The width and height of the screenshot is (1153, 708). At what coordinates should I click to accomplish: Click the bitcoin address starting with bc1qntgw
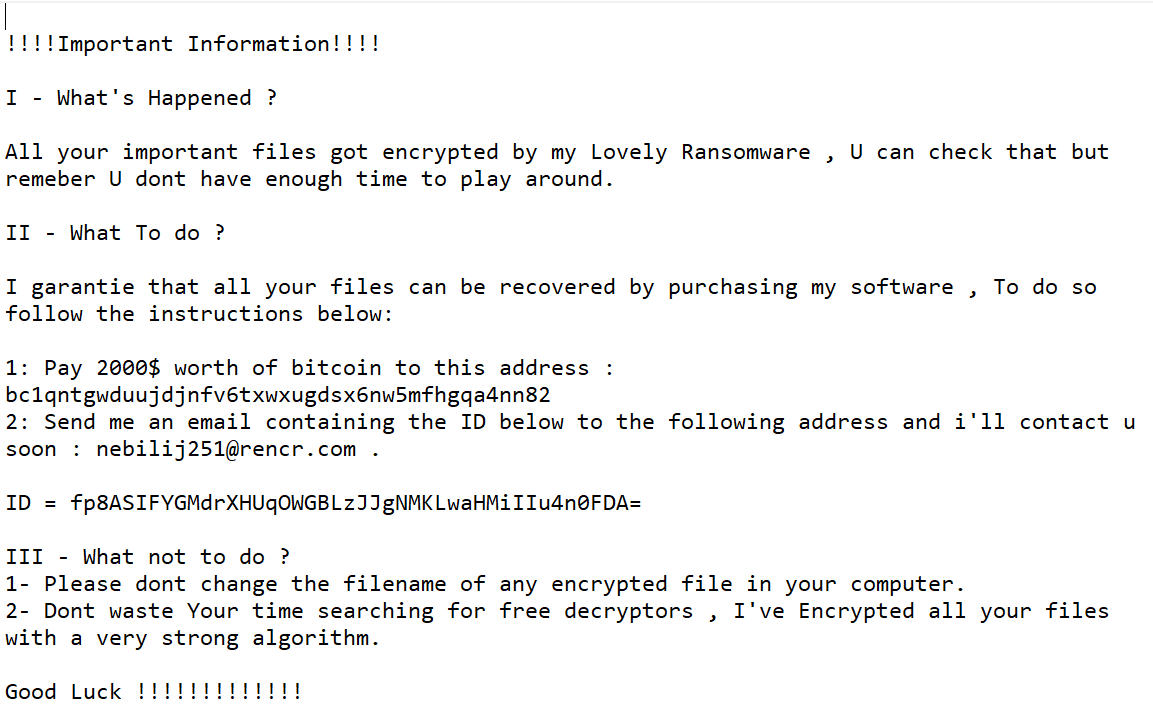pyautogui.click(x=278, y=396)
